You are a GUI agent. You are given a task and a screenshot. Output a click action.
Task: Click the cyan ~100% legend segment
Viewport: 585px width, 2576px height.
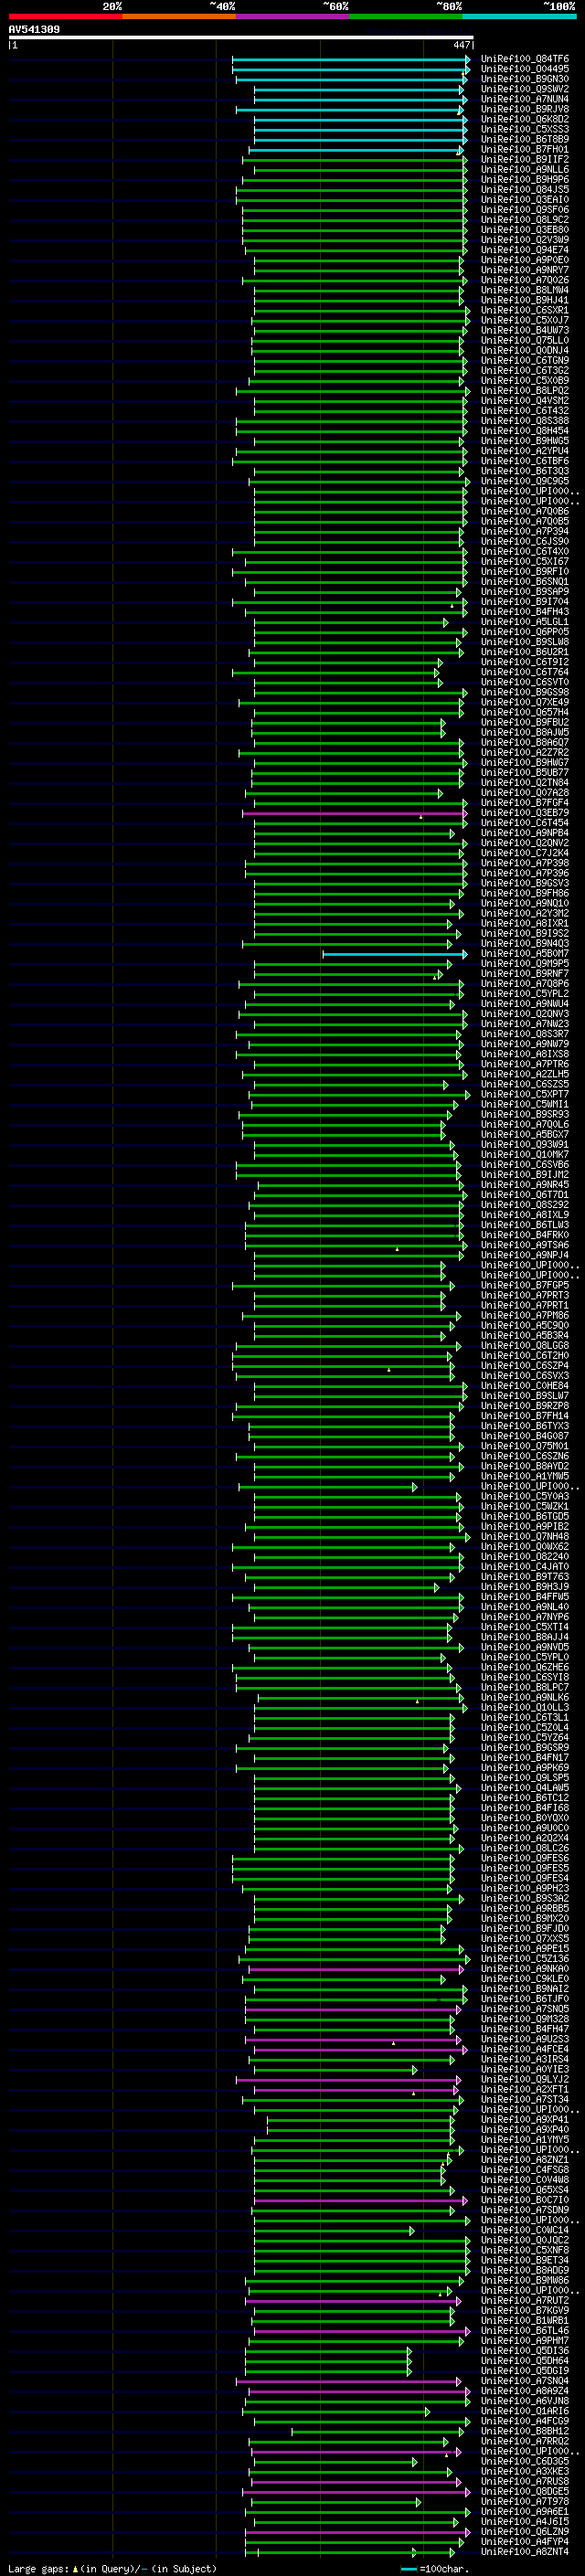(520, 16)
